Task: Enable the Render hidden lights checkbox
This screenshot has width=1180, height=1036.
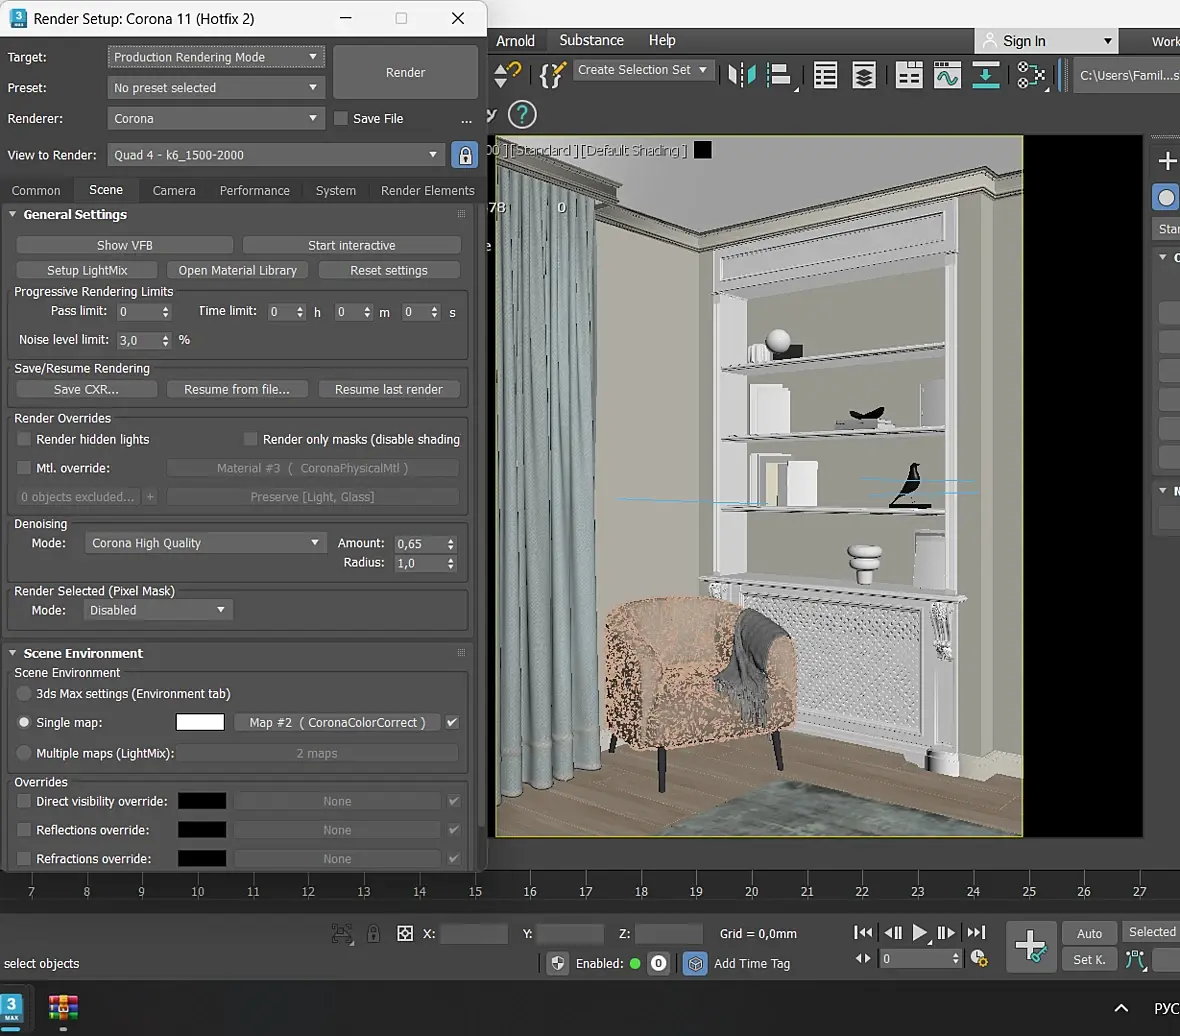Action: [24, 439]
